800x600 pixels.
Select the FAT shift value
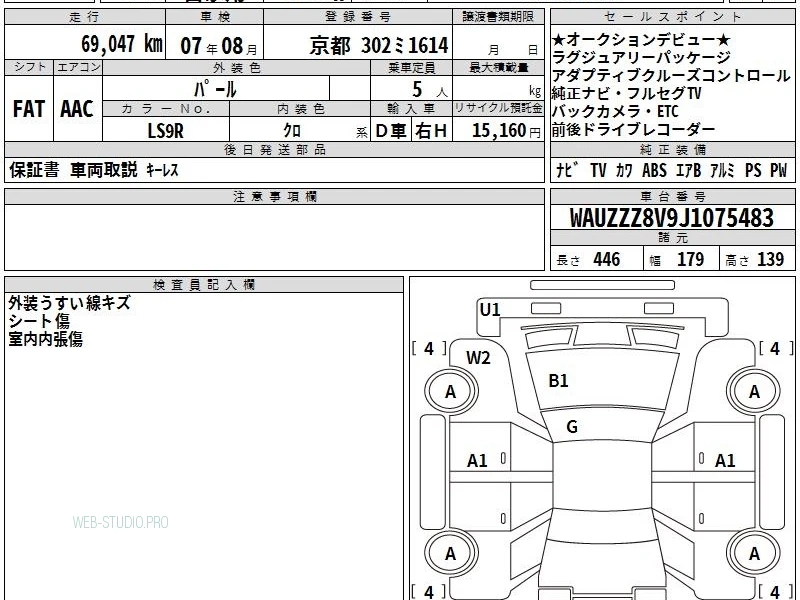[x=29, y=109]
